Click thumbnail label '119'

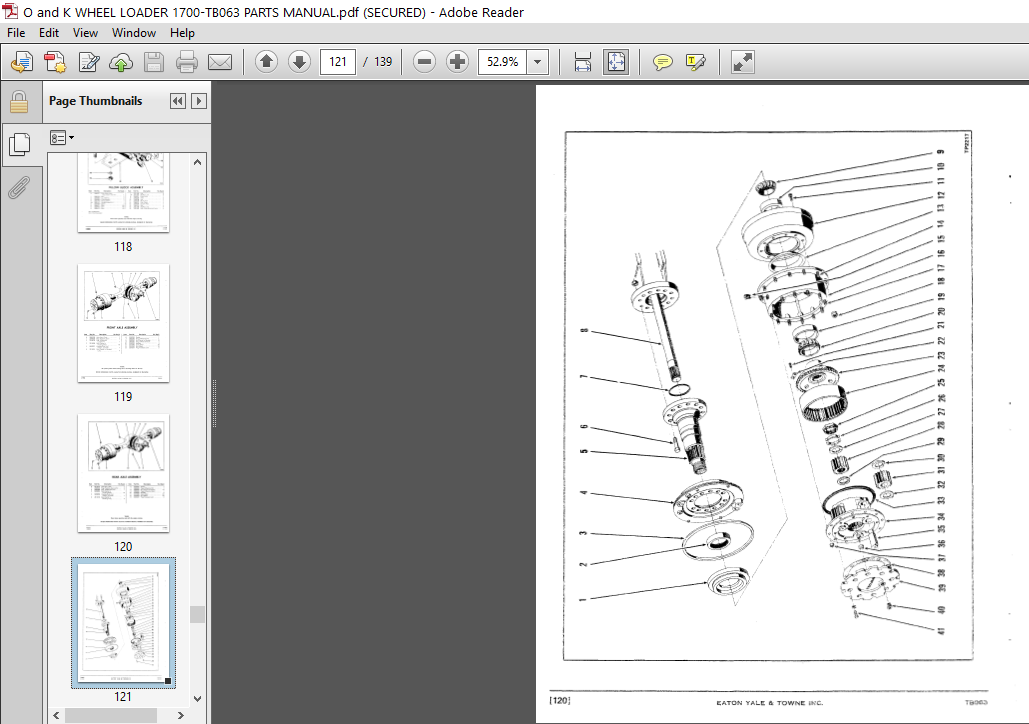[123, 396]
